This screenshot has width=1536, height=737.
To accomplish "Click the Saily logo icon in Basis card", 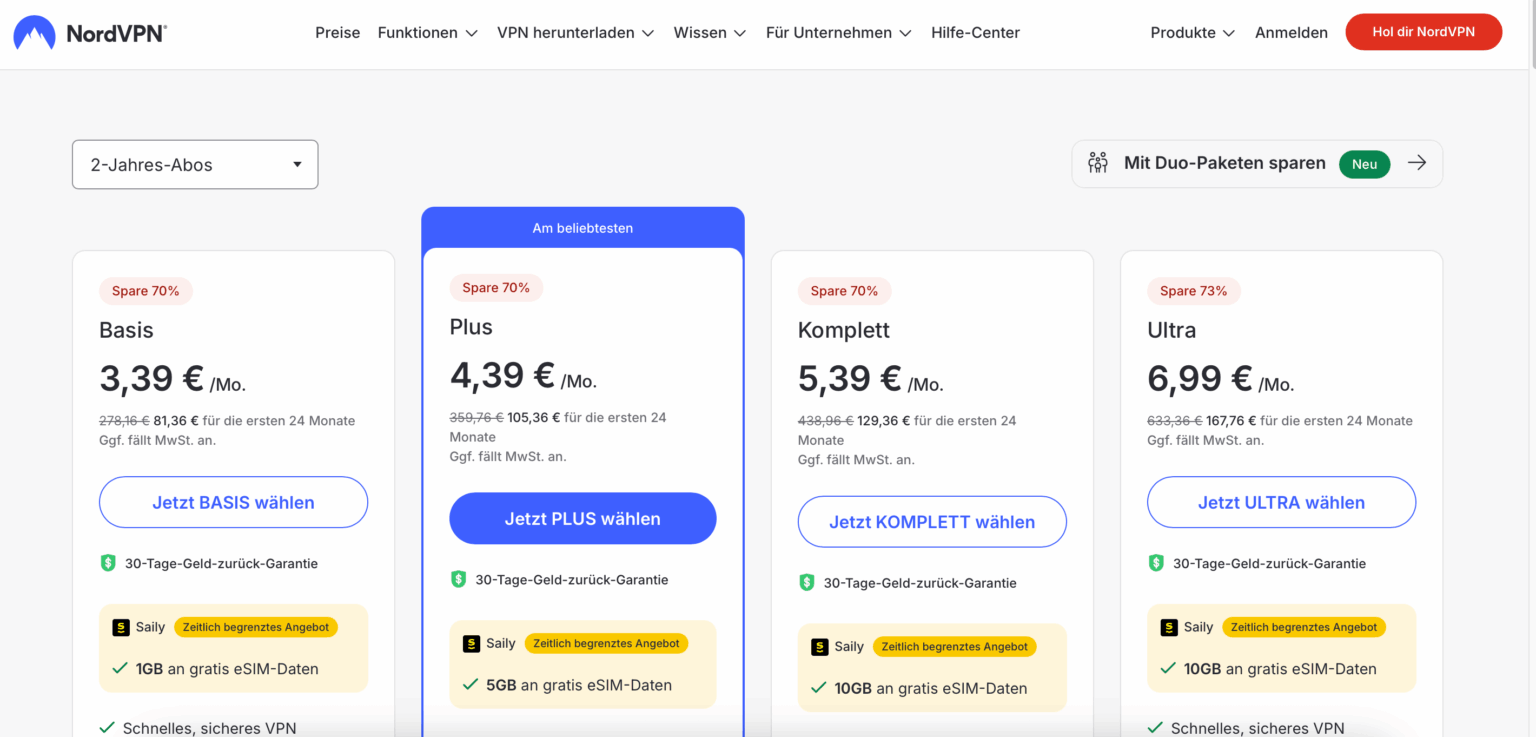I will (121, 627).
